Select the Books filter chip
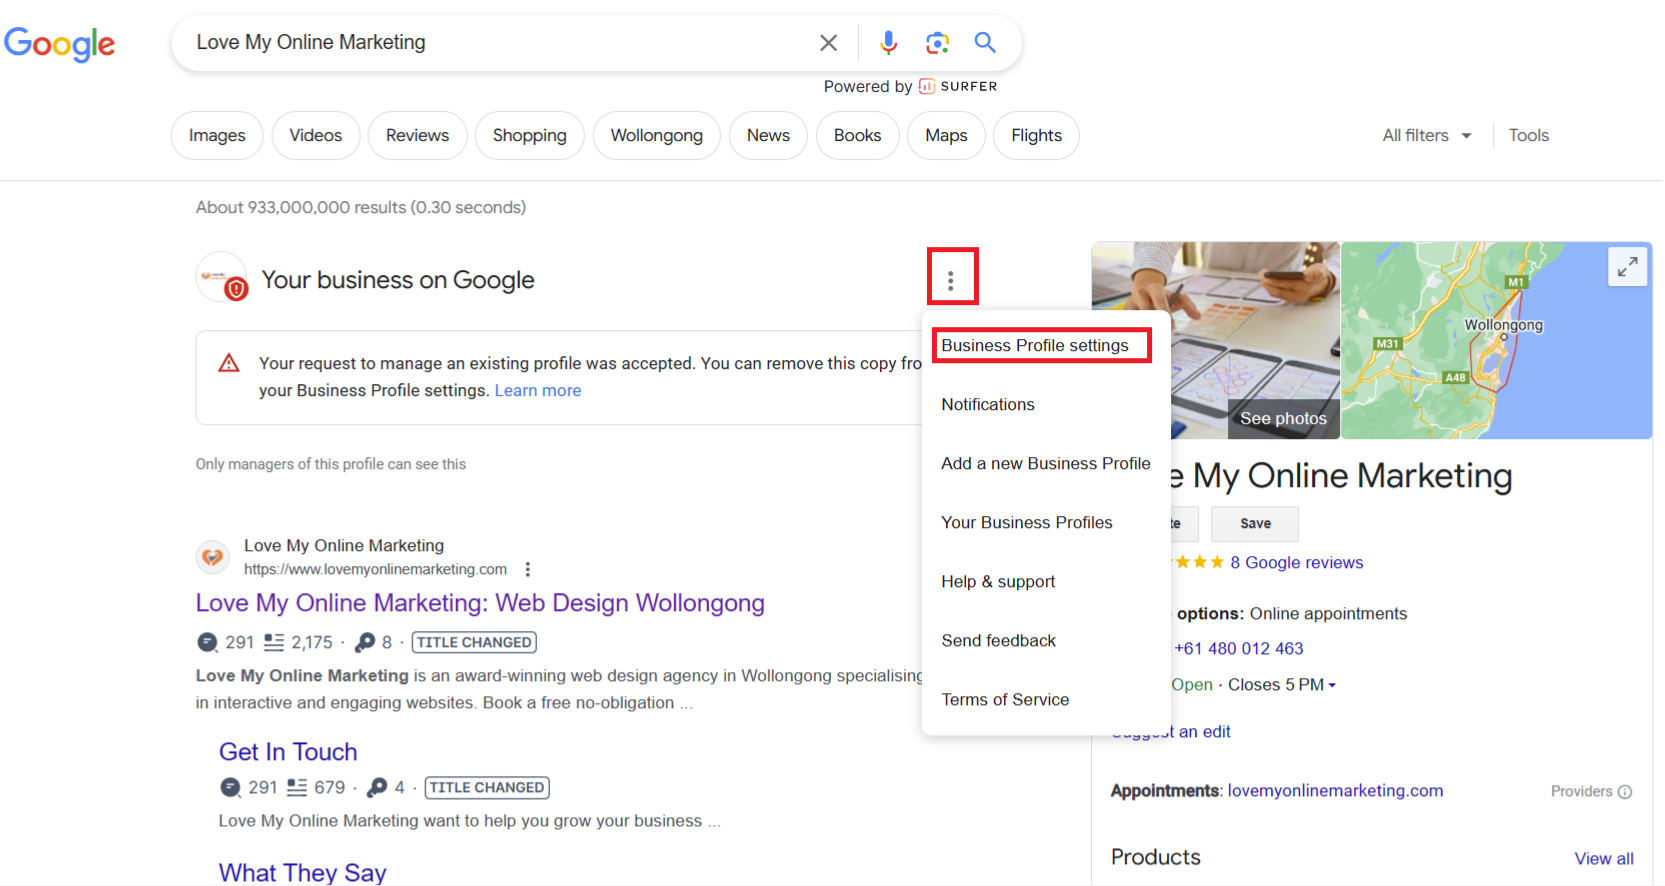Viewport: 1665px width, 886px height. tap(858, 135)
